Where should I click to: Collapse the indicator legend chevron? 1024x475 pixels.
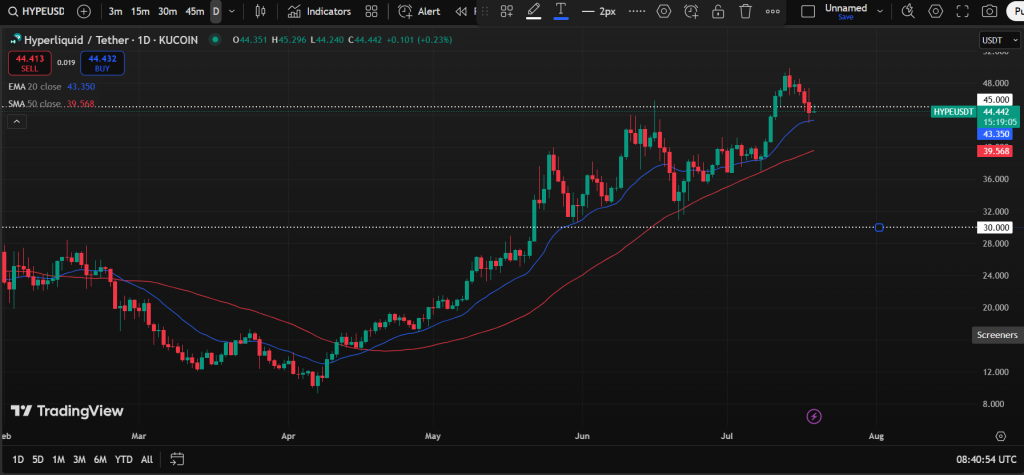[17, 122]
